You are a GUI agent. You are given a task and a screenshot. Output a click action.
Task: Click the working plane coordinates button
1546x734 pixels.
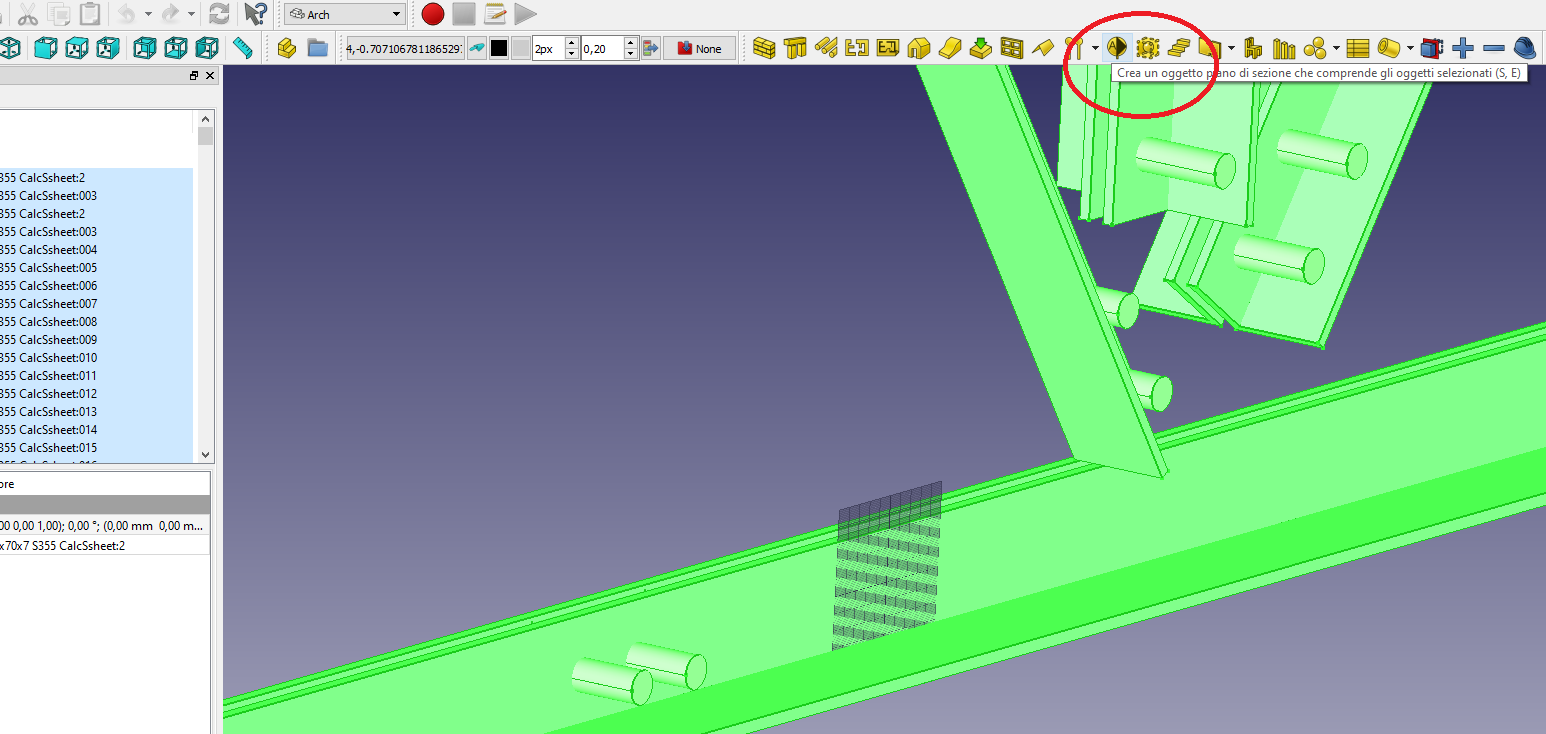click(x=404, y=48)
